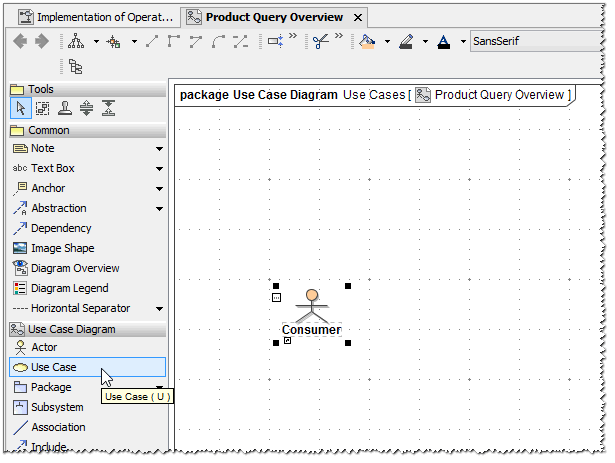This screenshot has height=463, width=615.
Task: Activate the Dependency relationship tool
Action: point(60,228)
